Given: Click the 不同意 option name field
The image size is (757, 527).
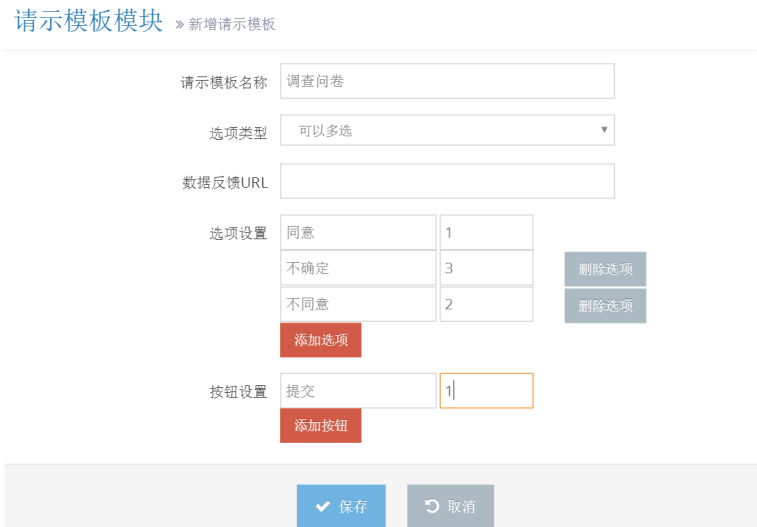Looking at the screenshot, I should tap(358, 304).
